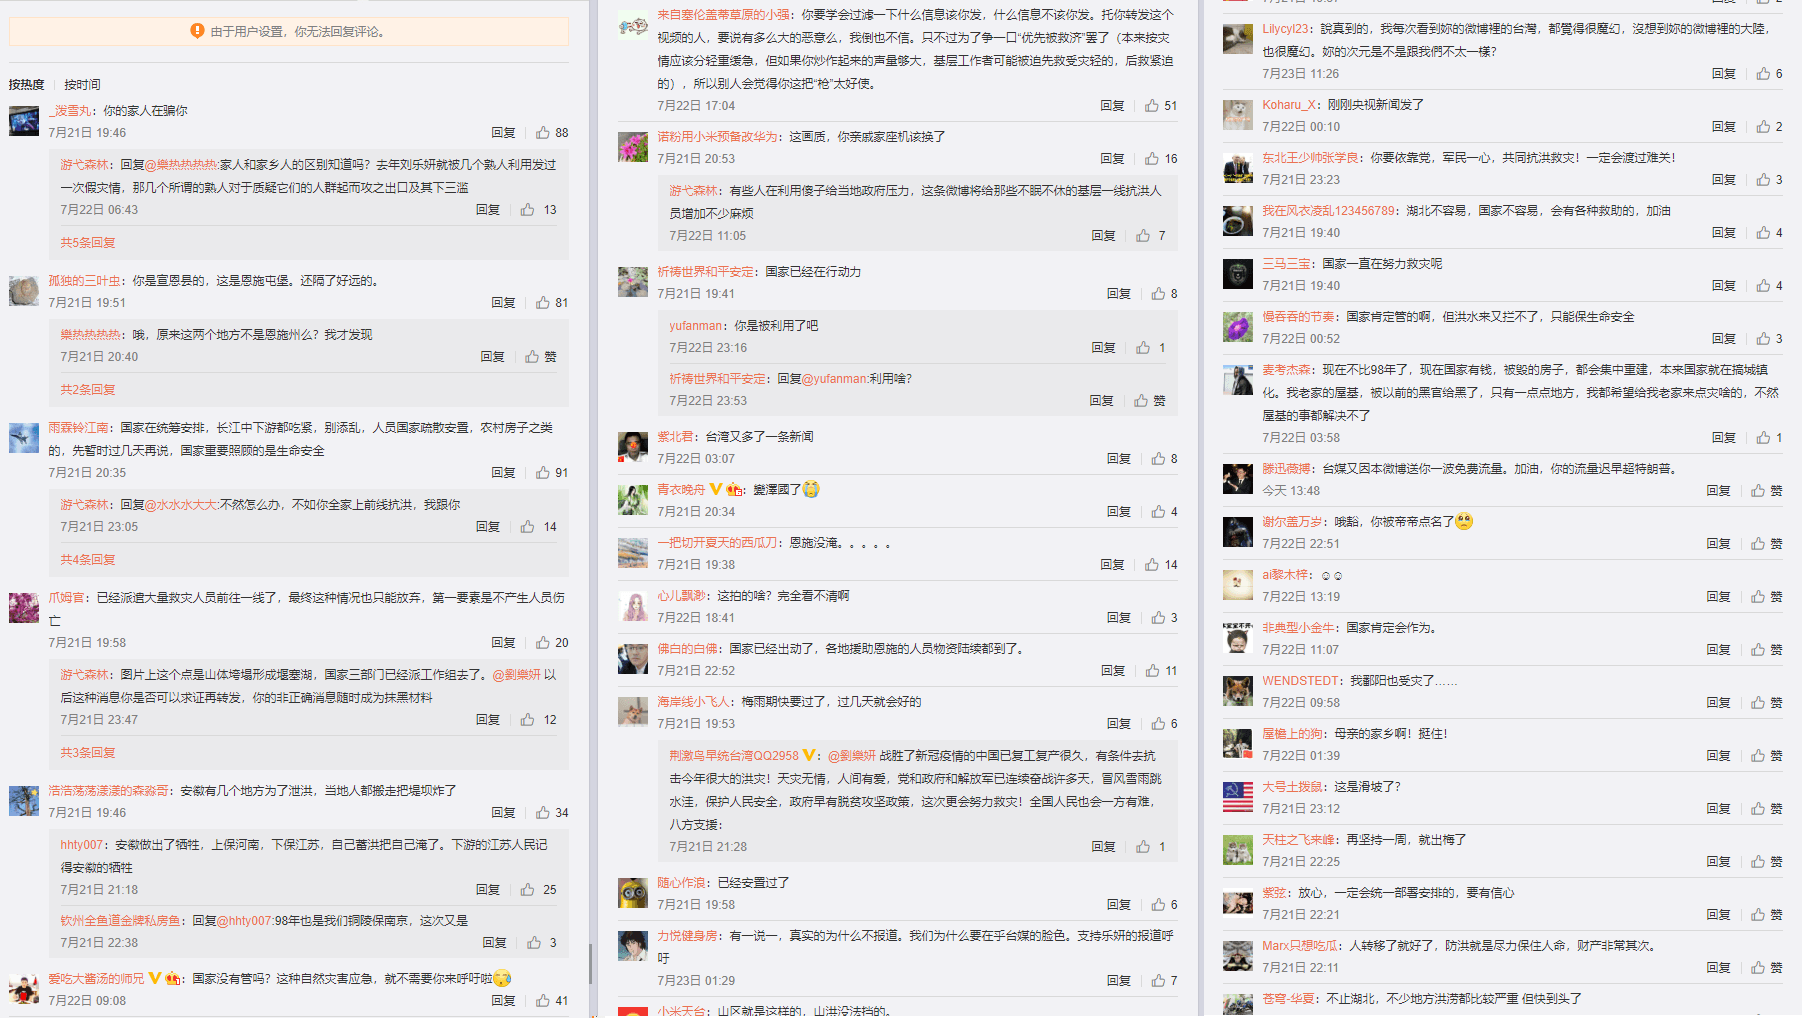The height and width of the screenshot is (1018, 1802).
Task: Expand 共5条回复 replies
Action: 88,242
